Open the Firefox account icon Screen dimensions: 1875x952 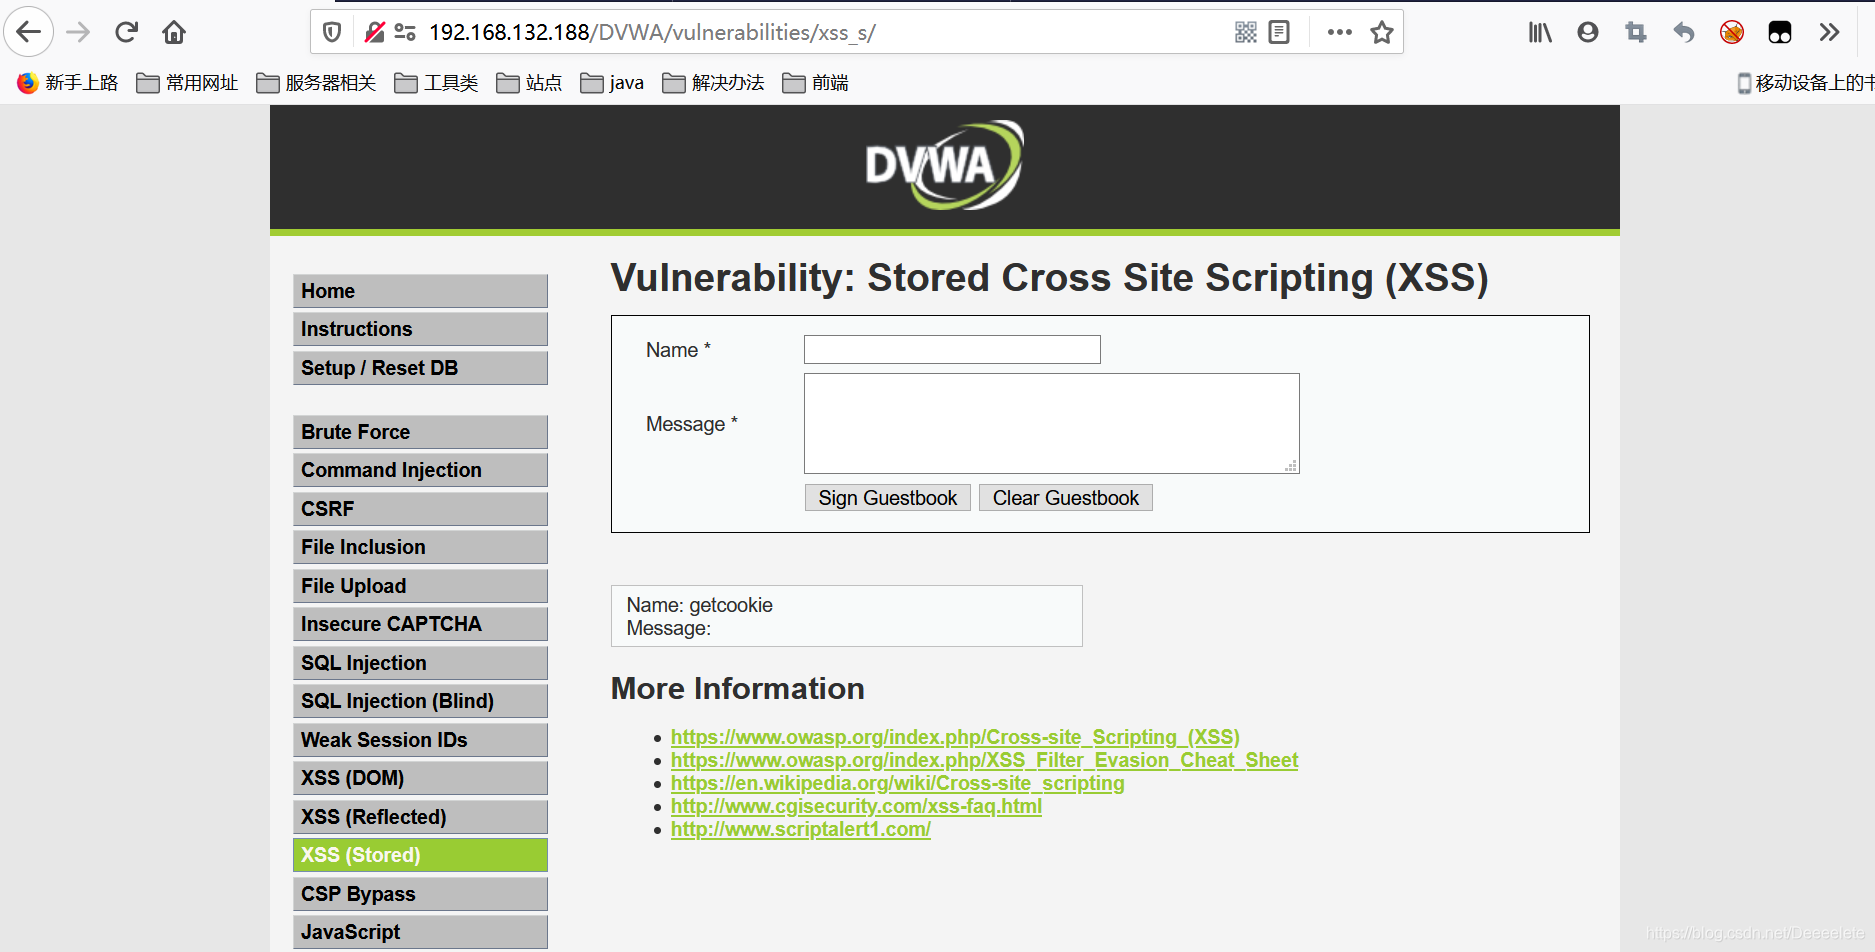click(1588, 32)
